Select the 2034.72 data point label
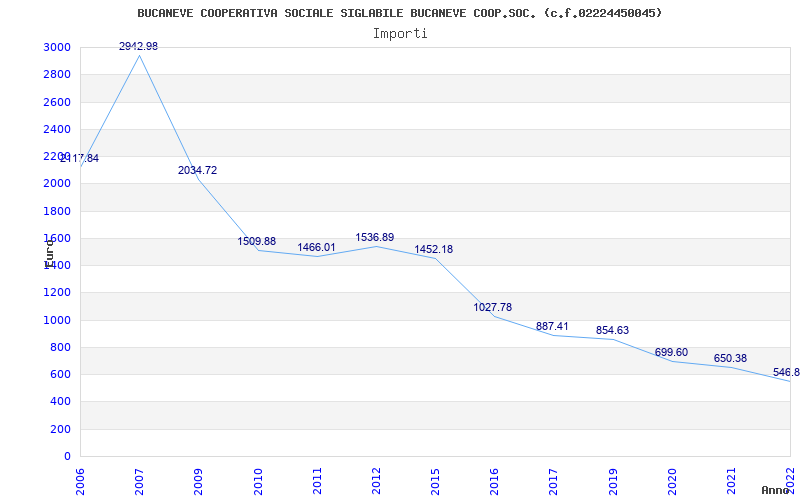The image size is (800, 500). pos(197,171)
